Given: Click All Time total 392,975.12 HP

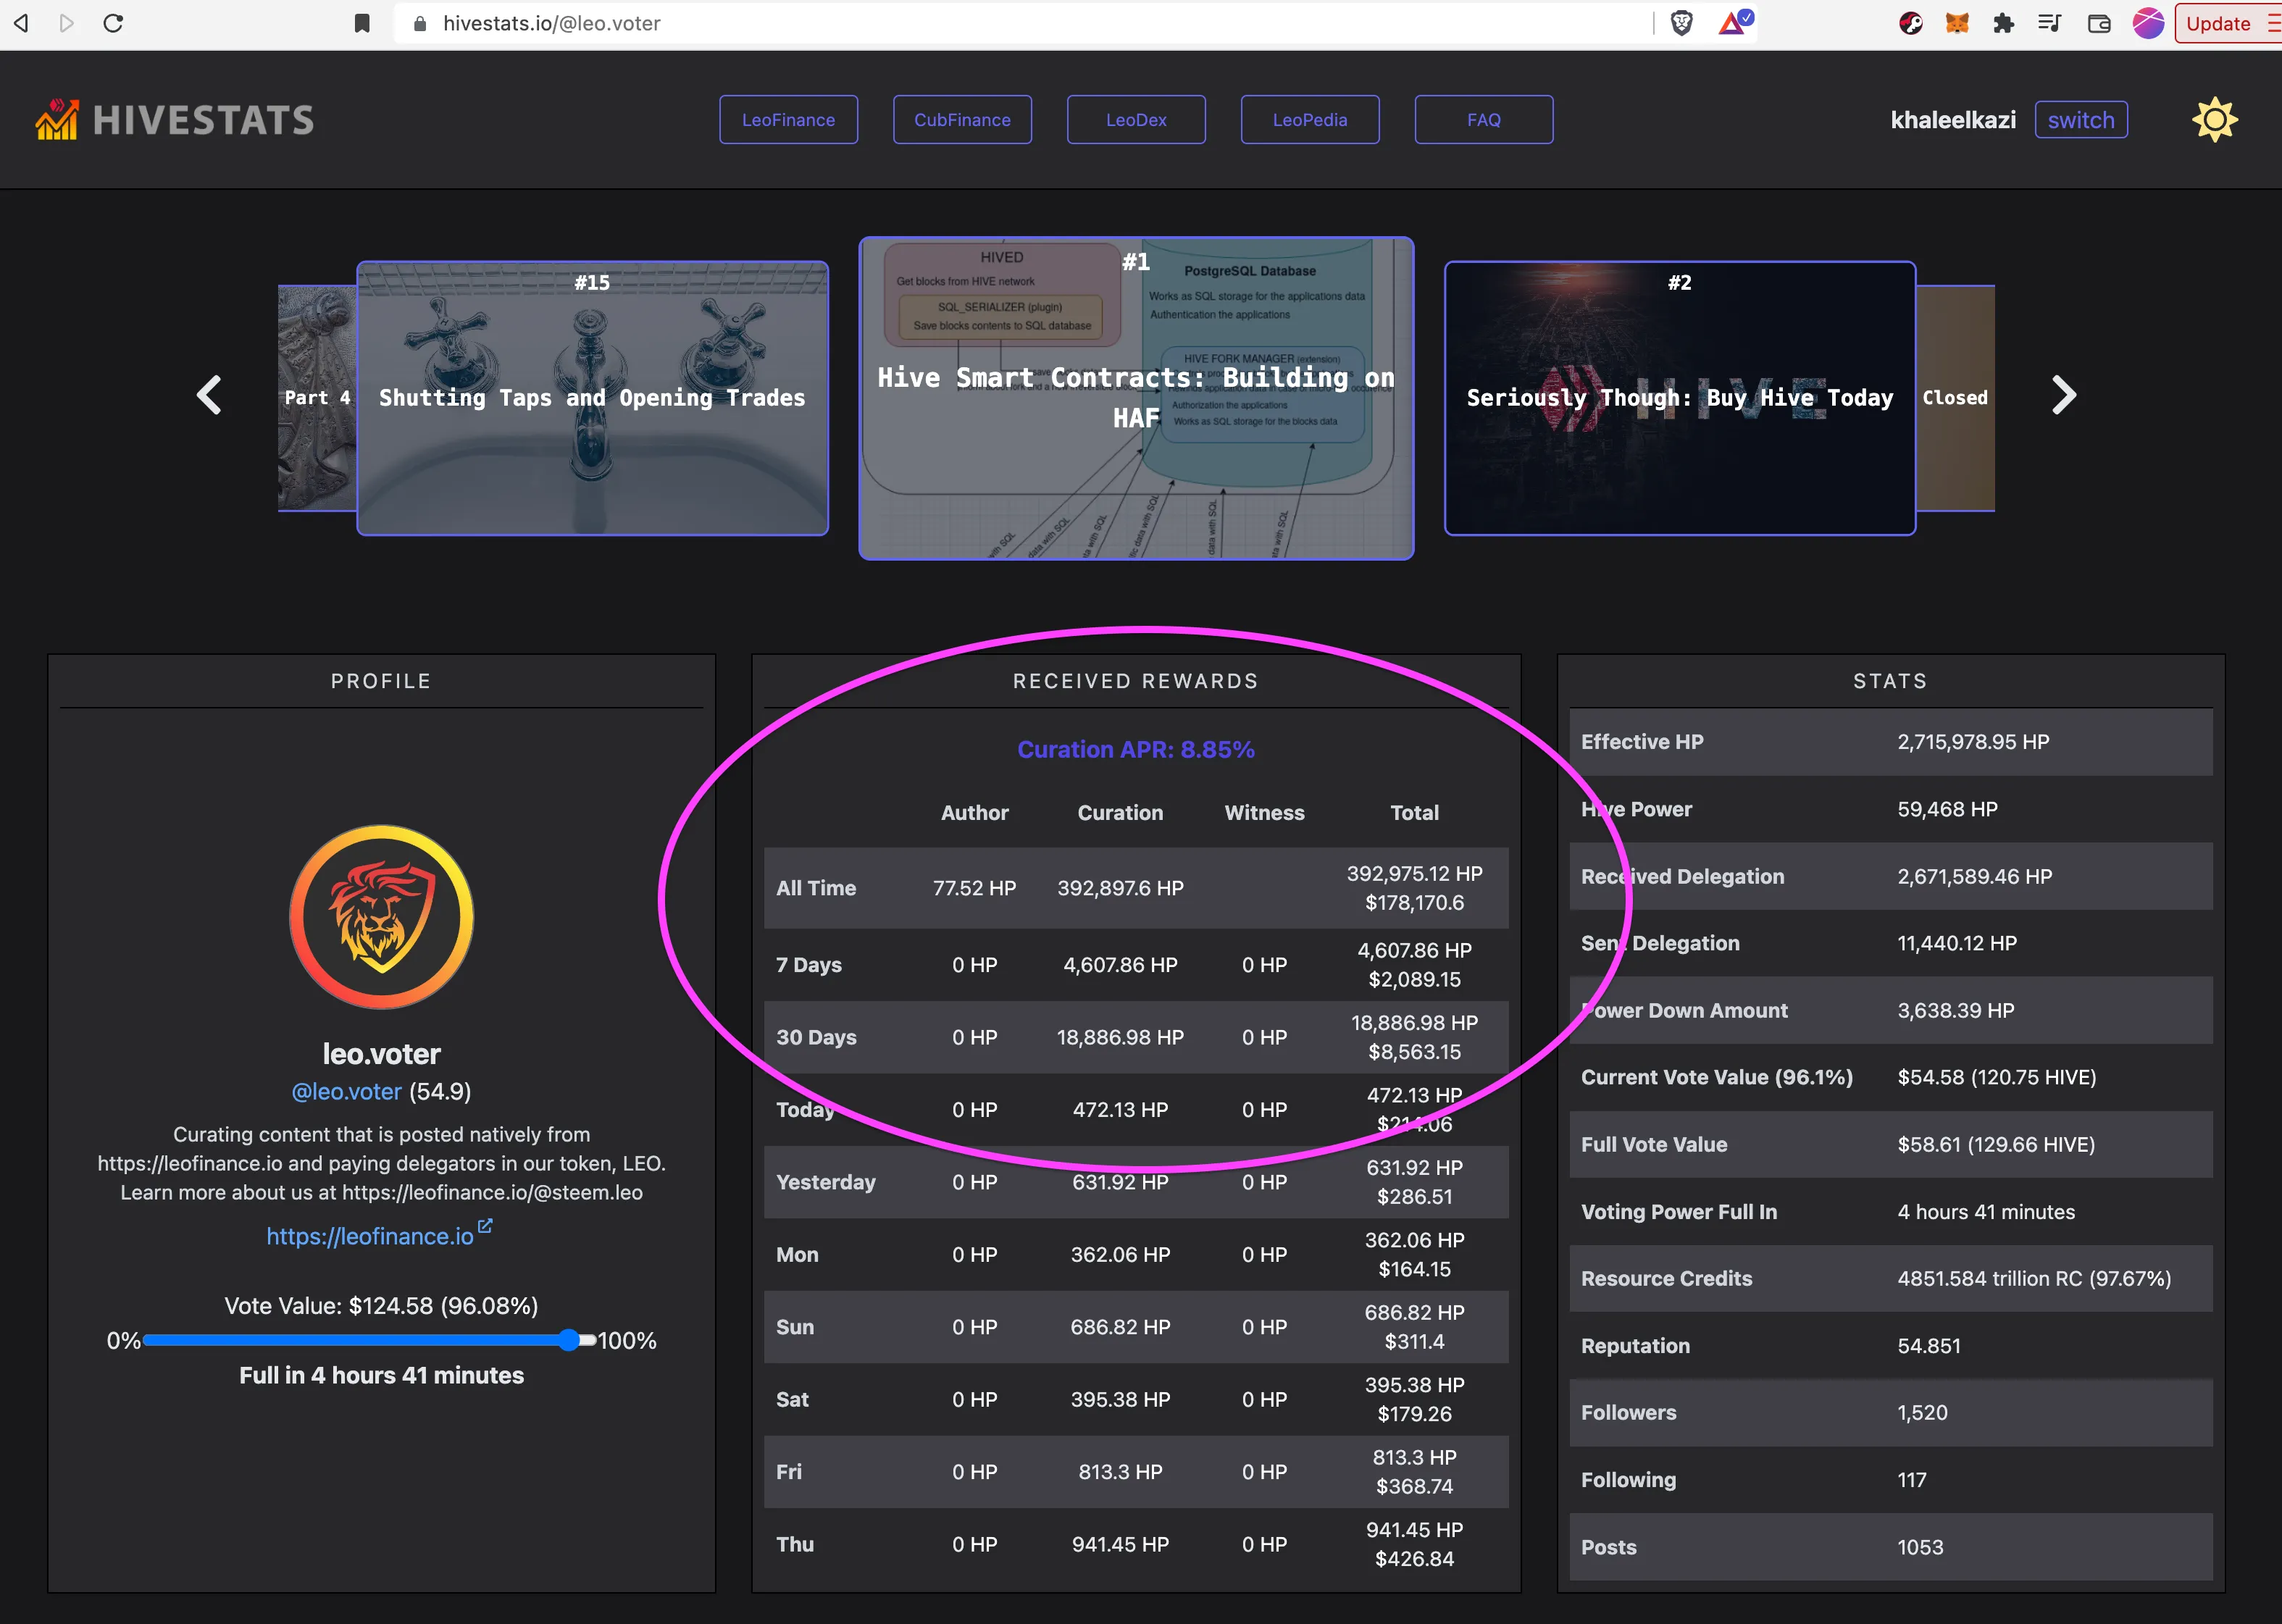Looking at the screenshot, I should click(x=1414, y=873).
